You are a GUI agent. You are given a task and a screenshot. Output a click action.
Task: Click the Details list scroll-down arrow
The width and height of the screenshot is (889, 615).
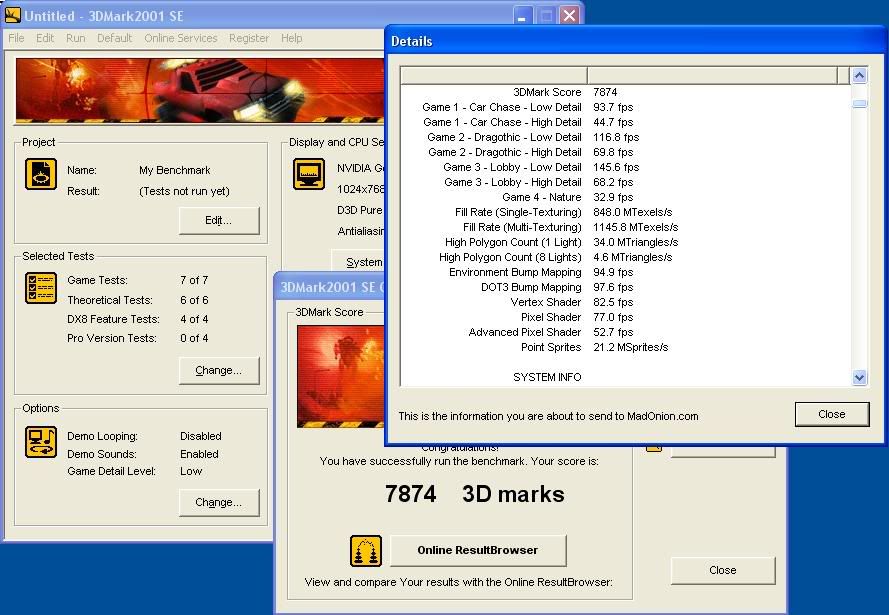859,378
